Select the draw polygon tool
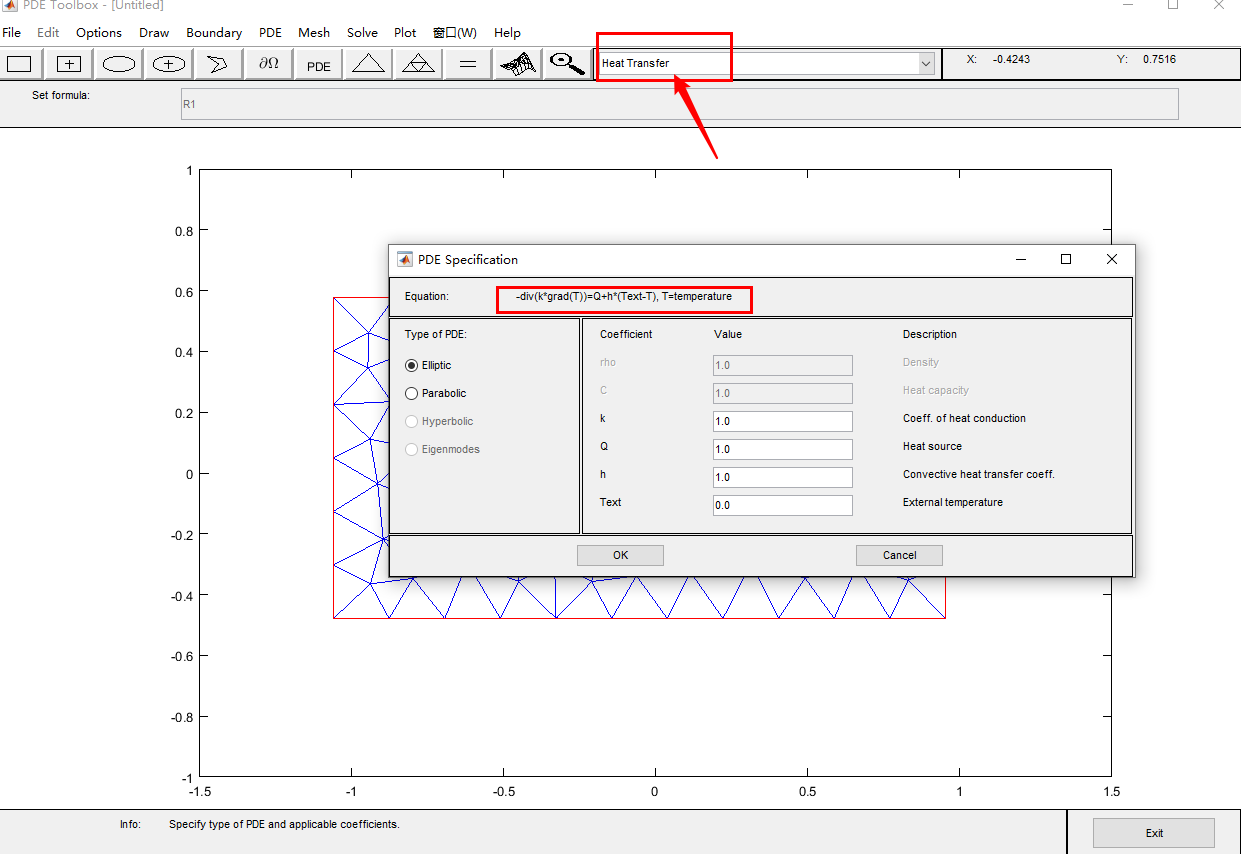This screenshot has height=854, width=1241. point(217,64)
